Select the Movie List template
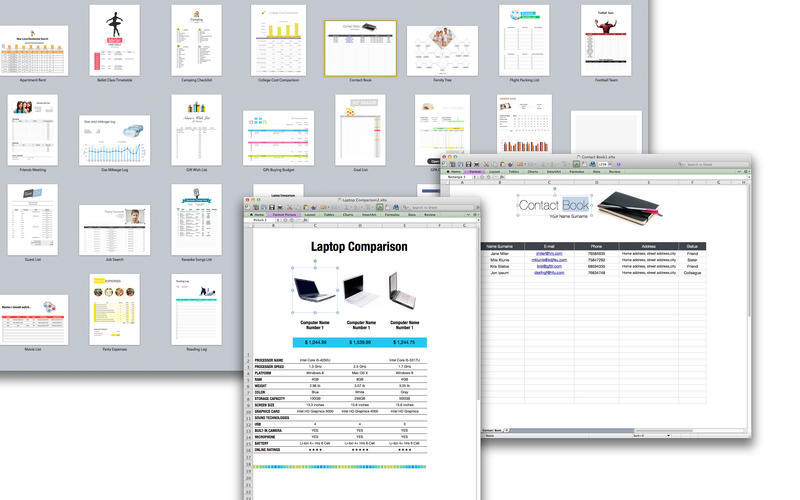This screenshot has width=800, height=500. coord(33,320)
